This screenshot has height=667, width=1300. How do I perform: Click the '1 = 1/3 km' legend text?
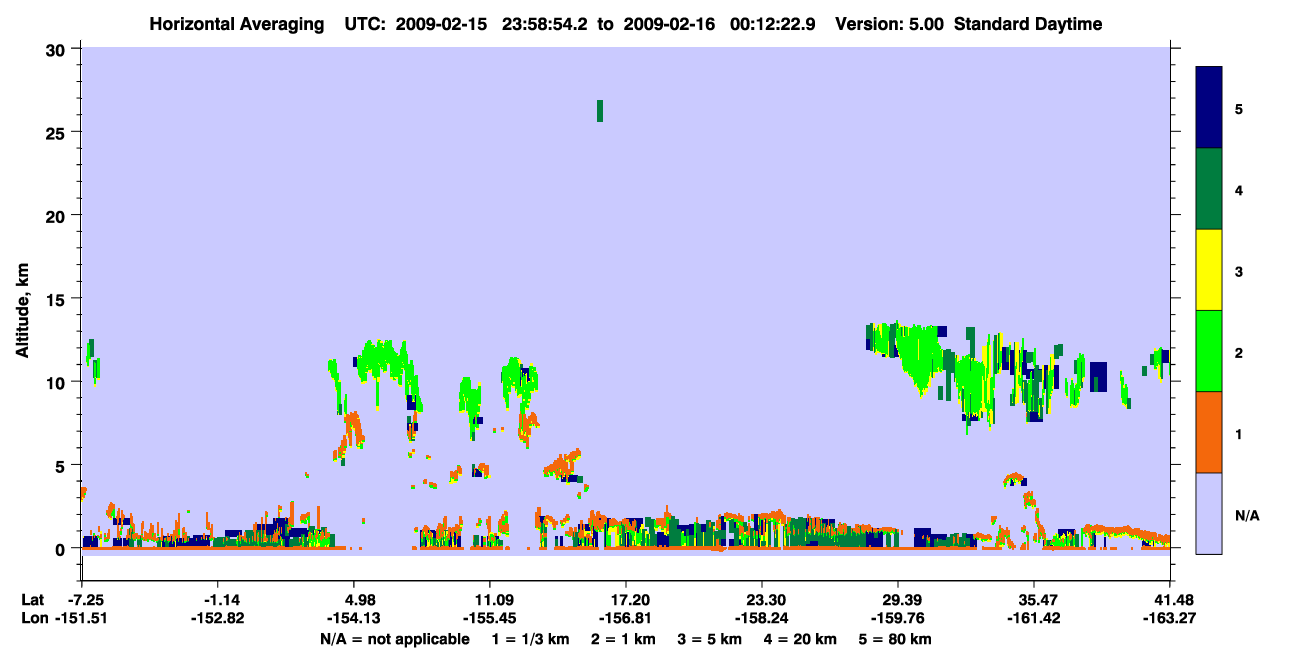pyautogui.click(x=530, y=639)
